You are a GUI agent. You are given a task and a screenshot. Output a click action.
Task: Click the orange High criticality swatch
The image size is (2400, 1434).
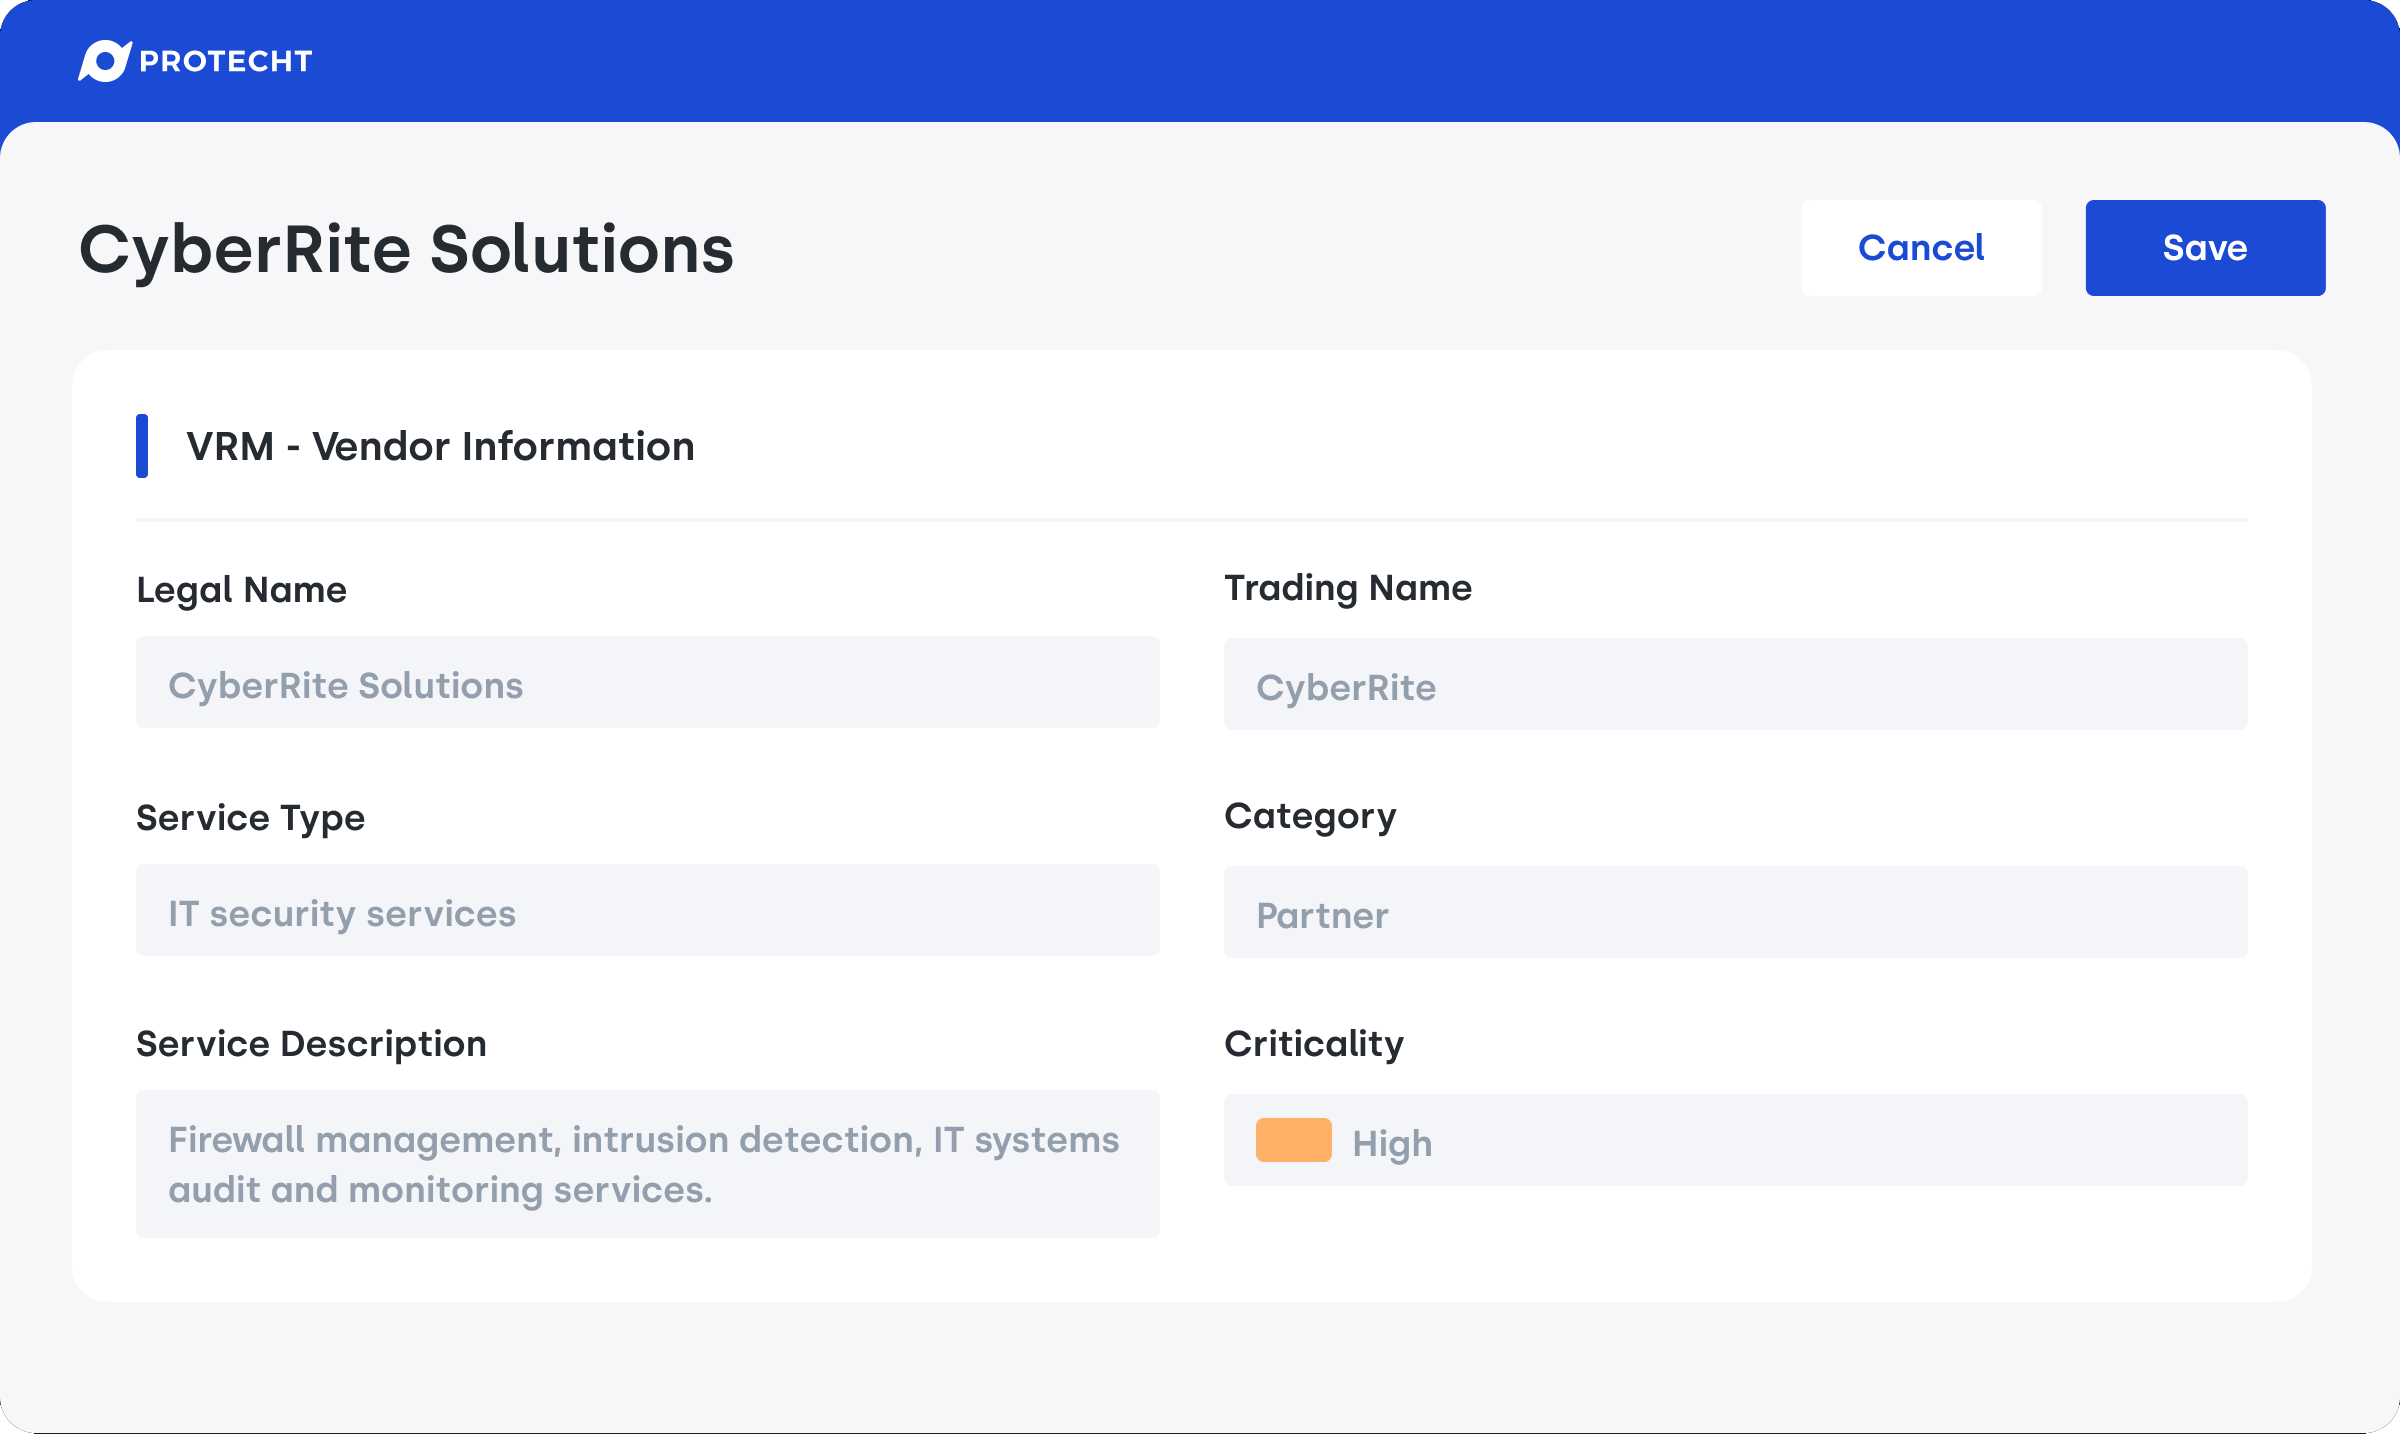click(1294, 1140)
